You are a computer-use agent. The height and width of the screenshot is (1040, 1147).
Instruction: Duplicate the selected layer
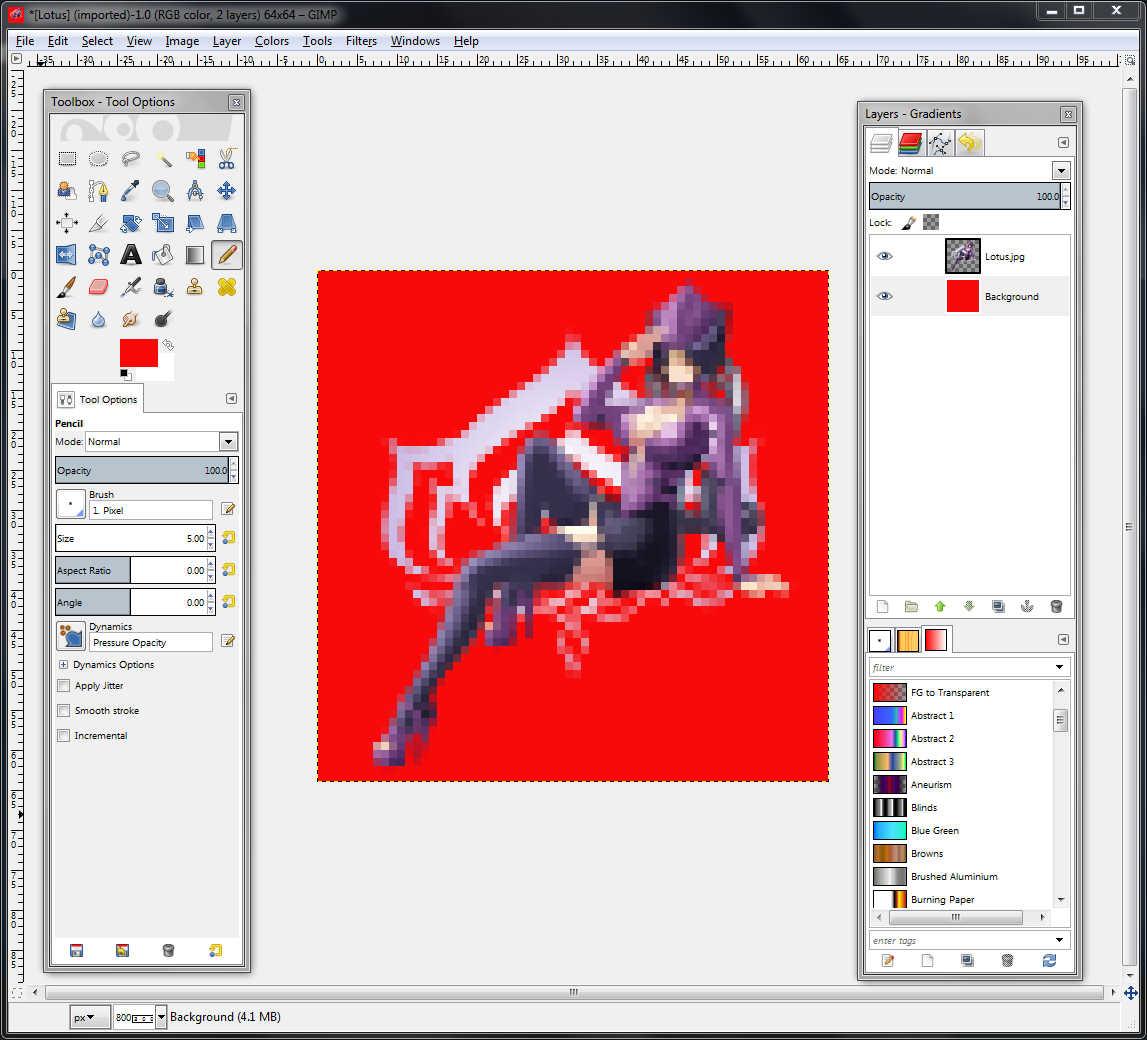[998, 606]
